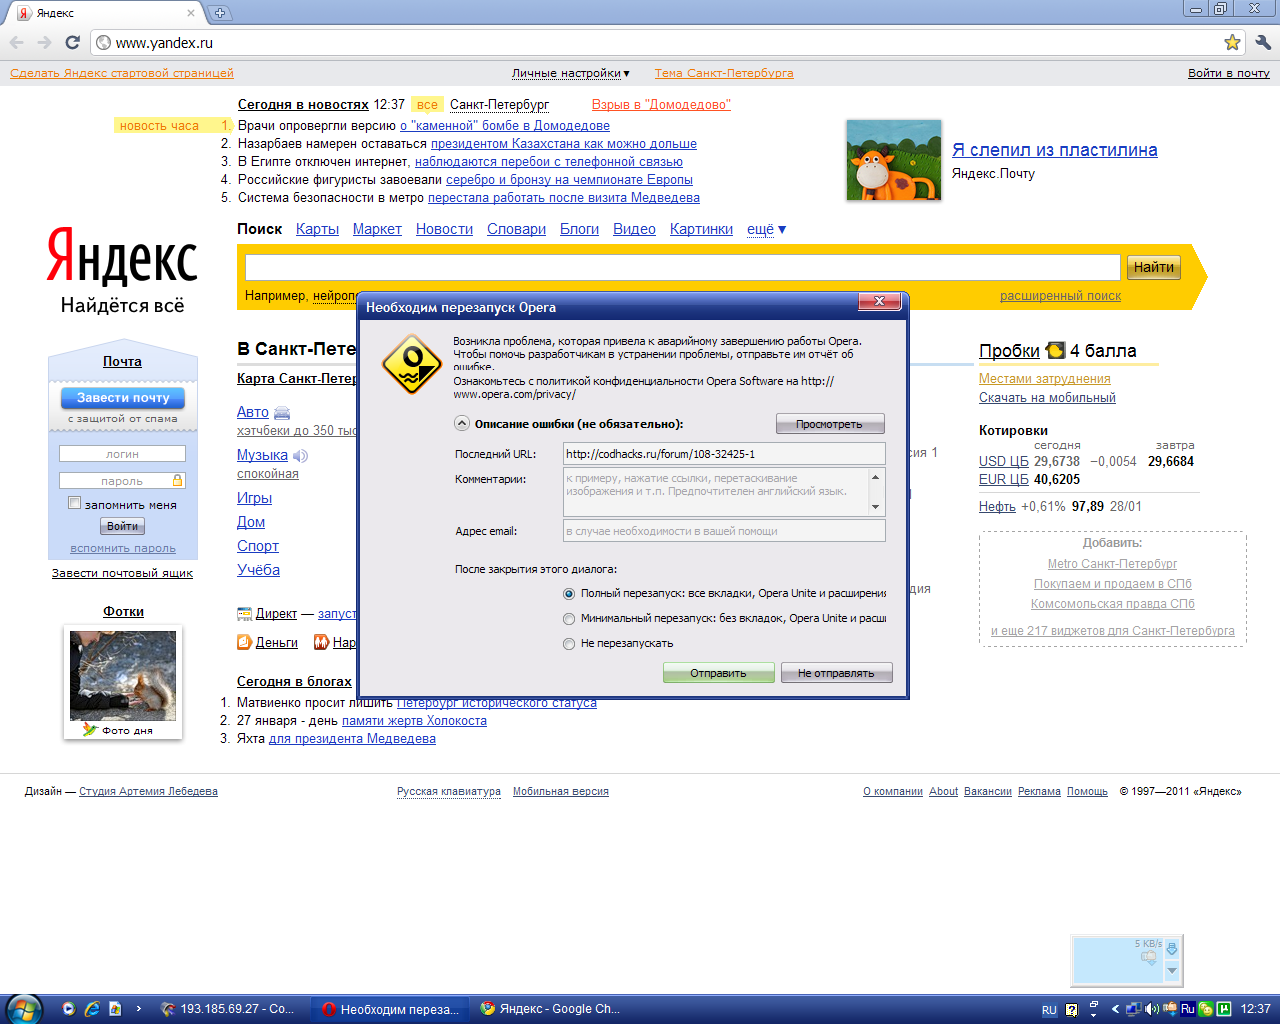
Task: Open the volume speaker tray icon
Action: tap(1151, 1009)
